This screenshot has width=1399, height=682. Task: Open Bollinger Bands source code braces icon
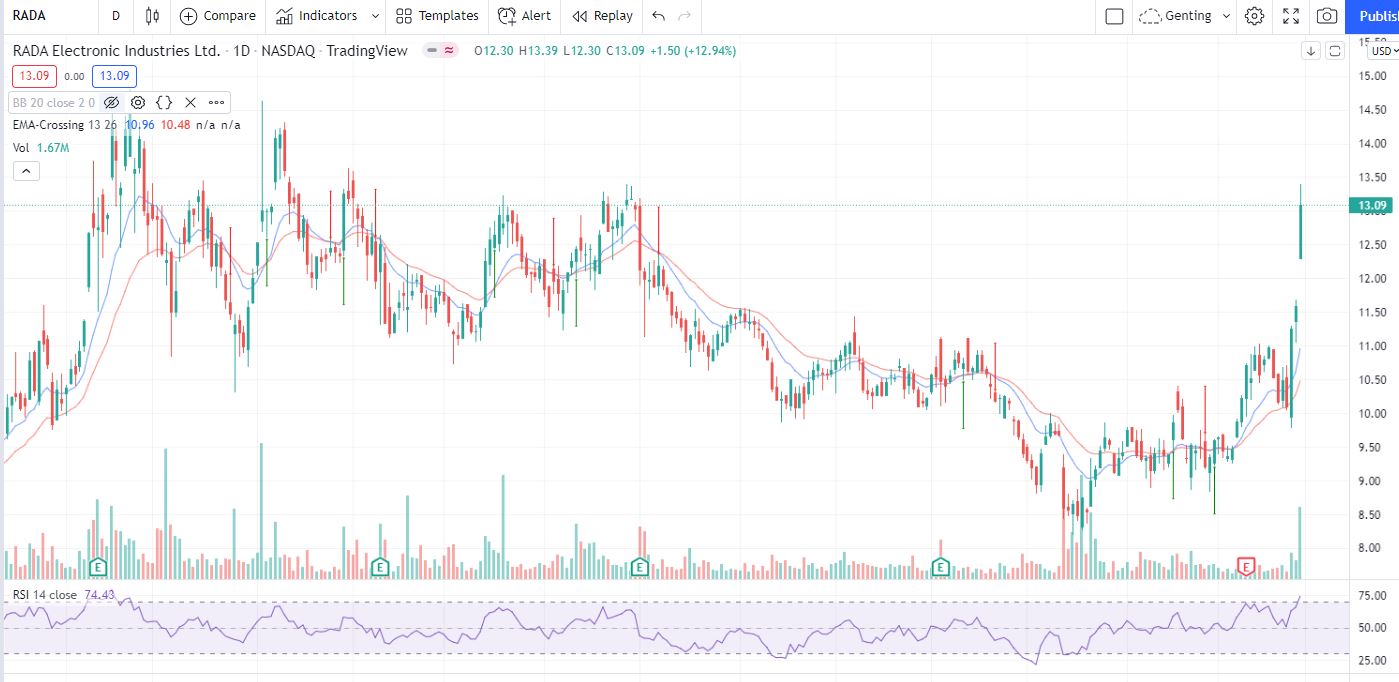click(164, 102)
